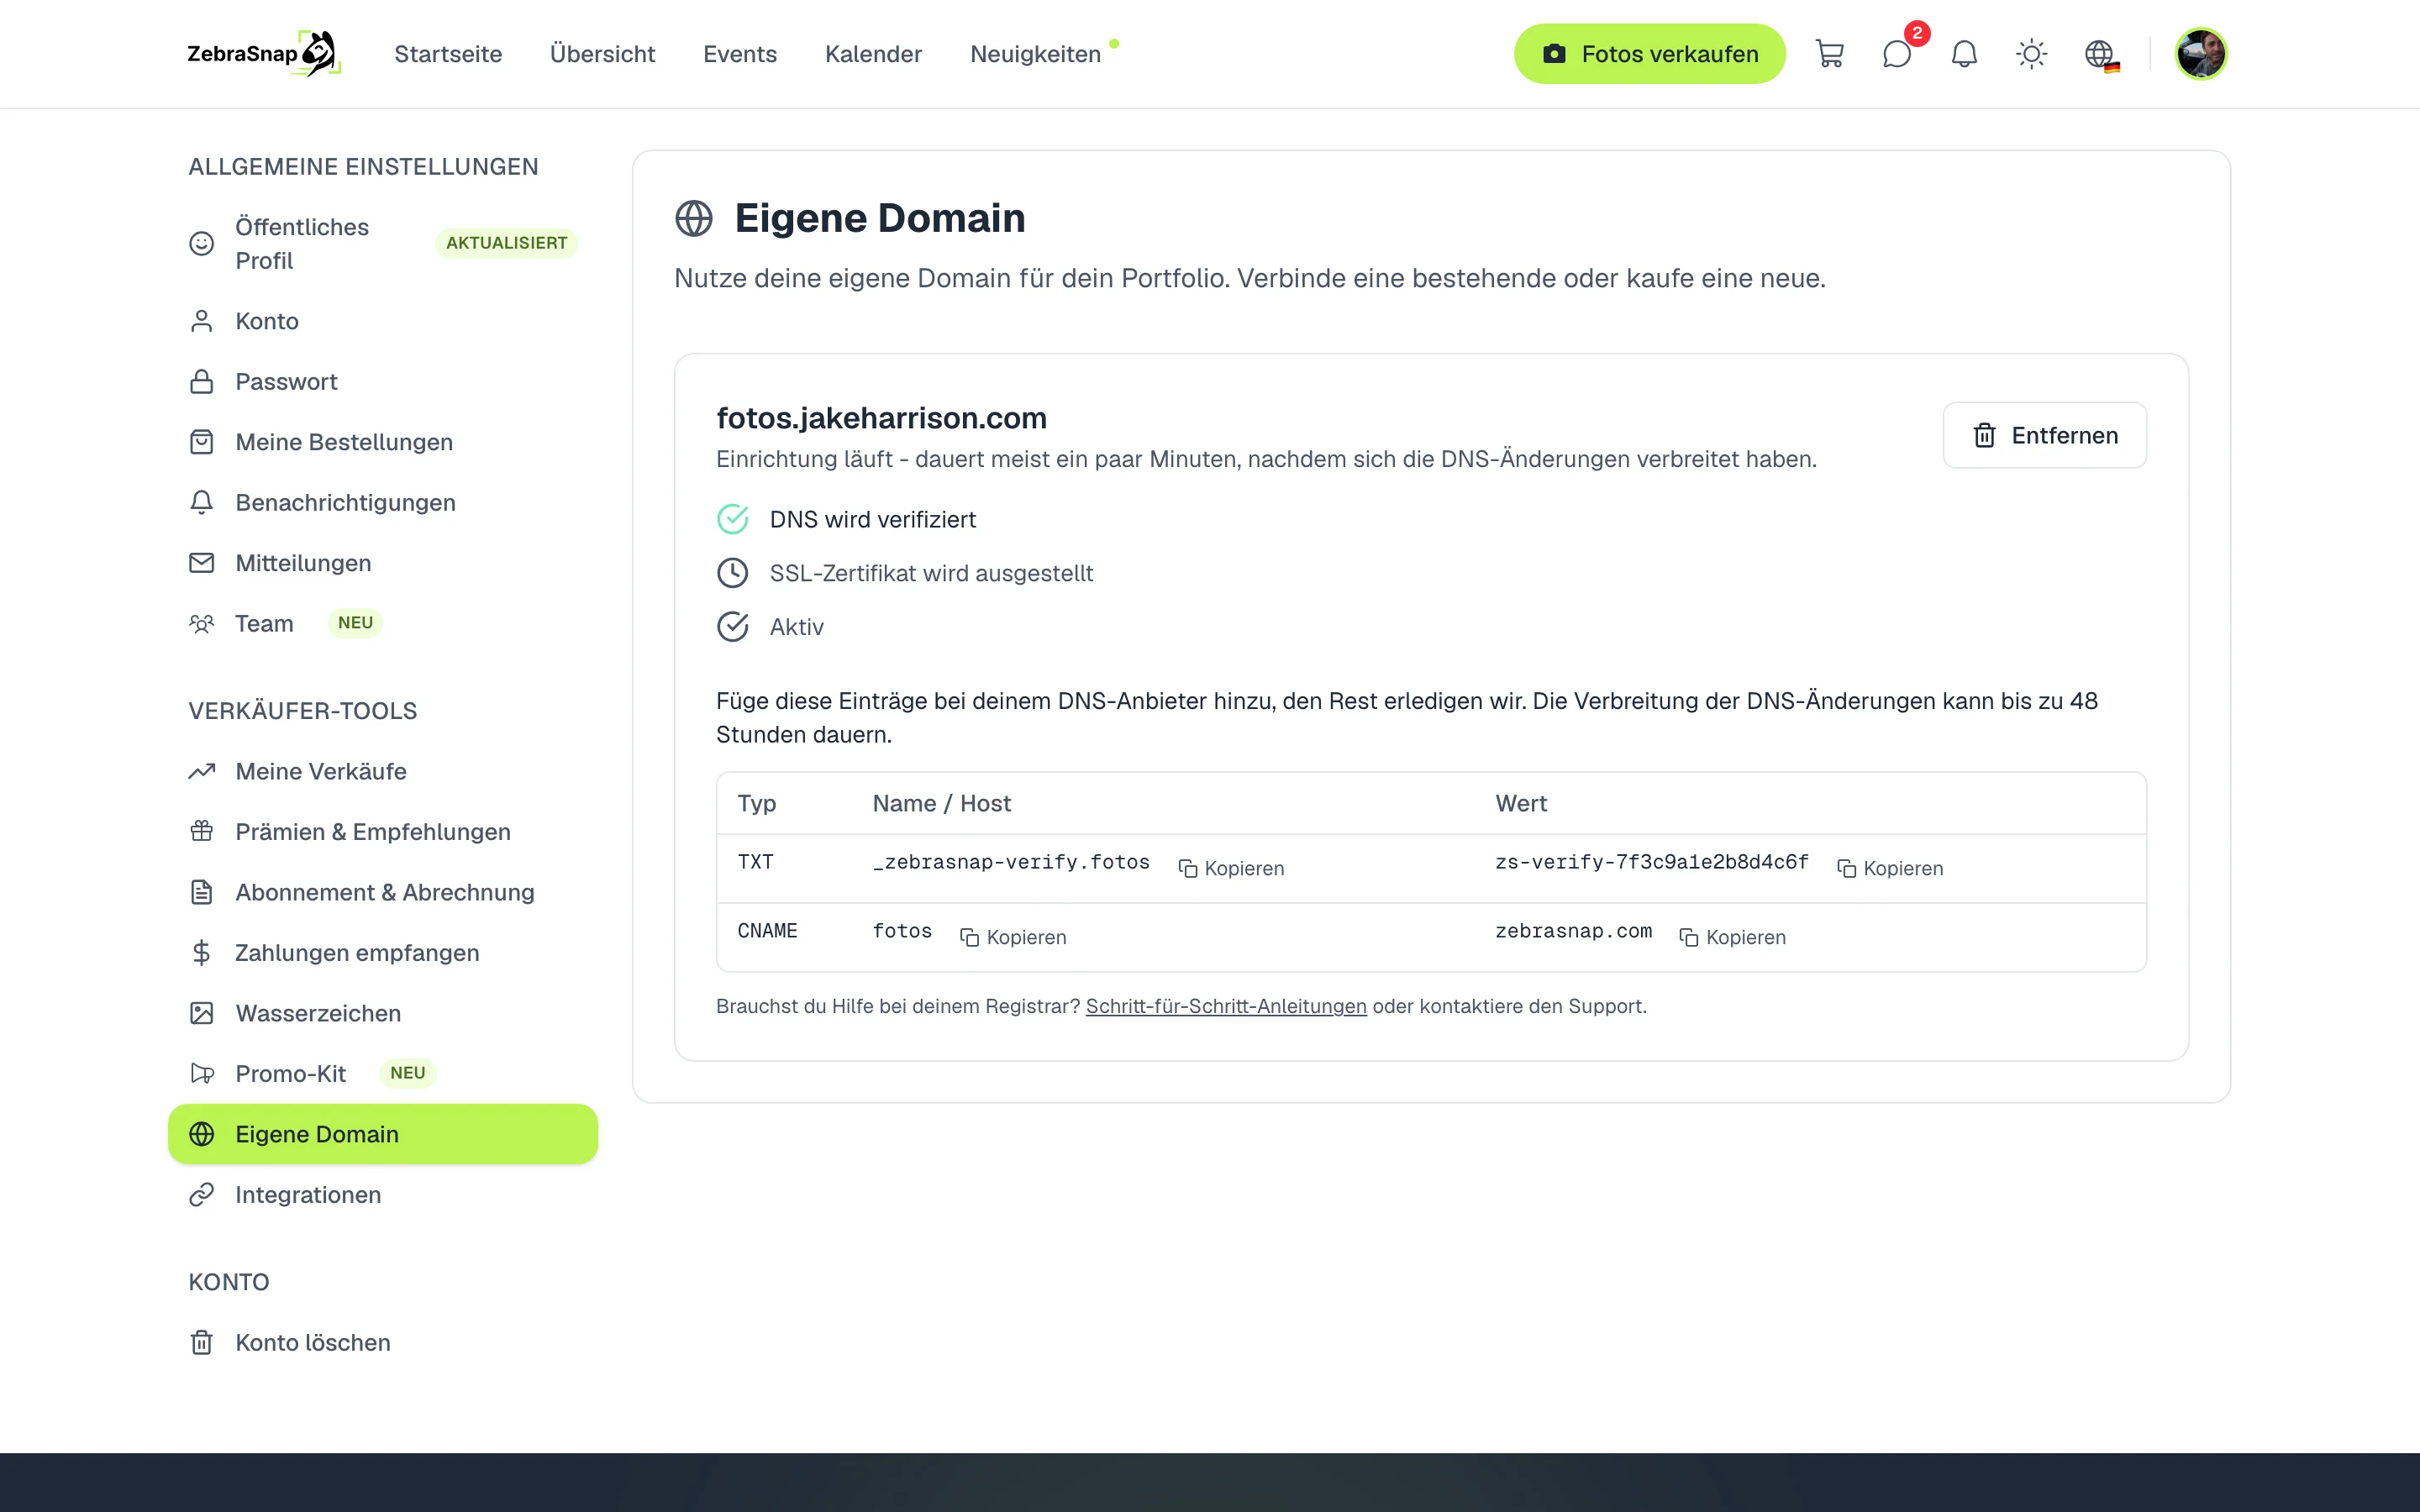Copy the zs-verify-7f3c9a1e2b8d4c6f value

(1890, 868)
